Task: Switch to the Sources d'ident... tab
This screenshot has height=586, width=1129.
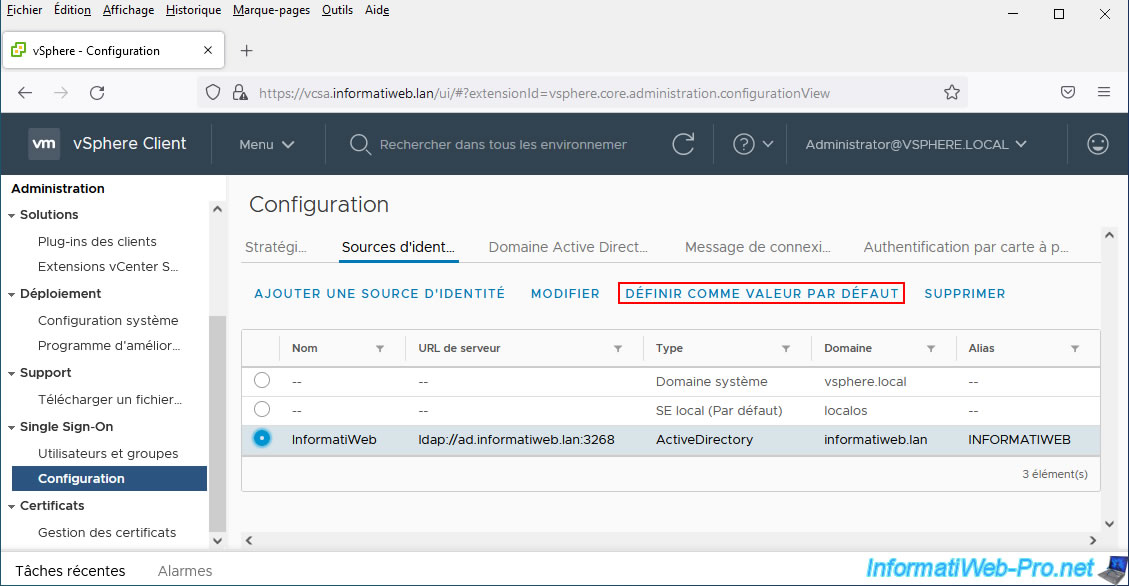Action: [x=398, y=247]
